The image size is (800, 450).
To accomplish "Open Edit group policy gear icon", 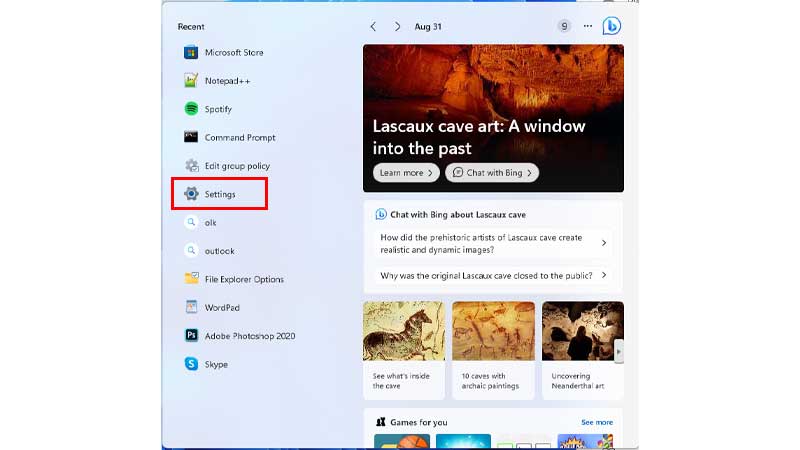I will [191, 165].
